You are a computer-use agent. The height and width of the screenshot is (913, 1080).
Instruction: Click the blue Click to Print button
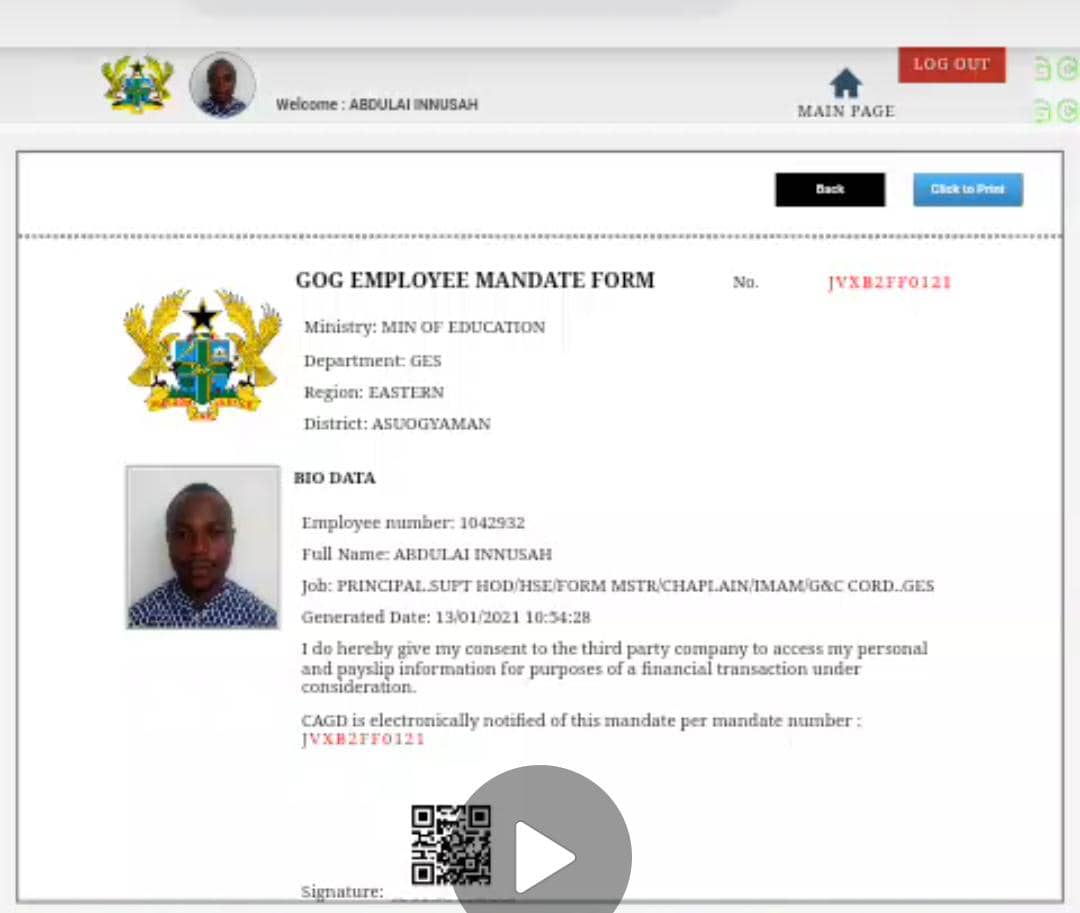[x=968, y=189]
